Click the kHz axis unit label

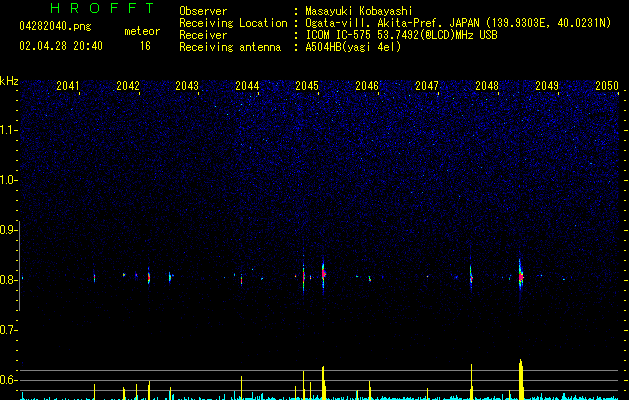[9, 81]
